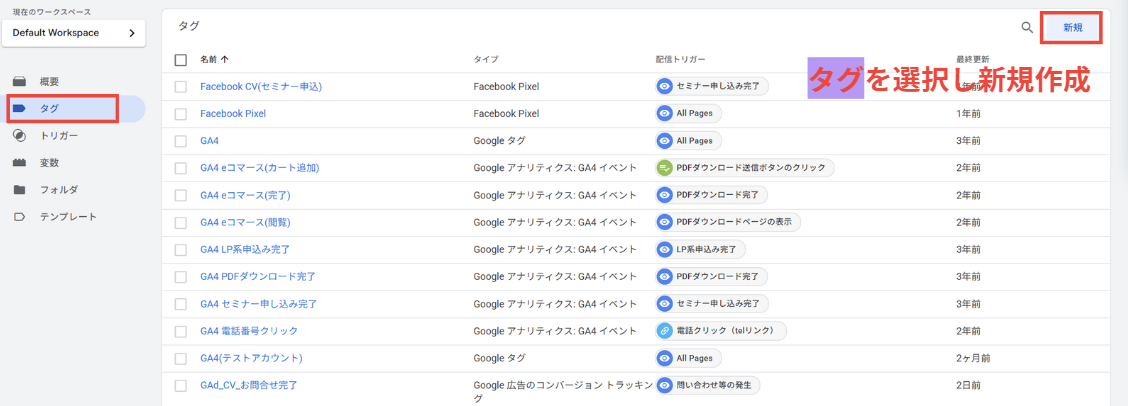Image resolution: width=1128 pixels, height=406 pixels.
Task: Click the PDFダウンロードページの表示 trigger chip
Action: [x=728, y=222]
